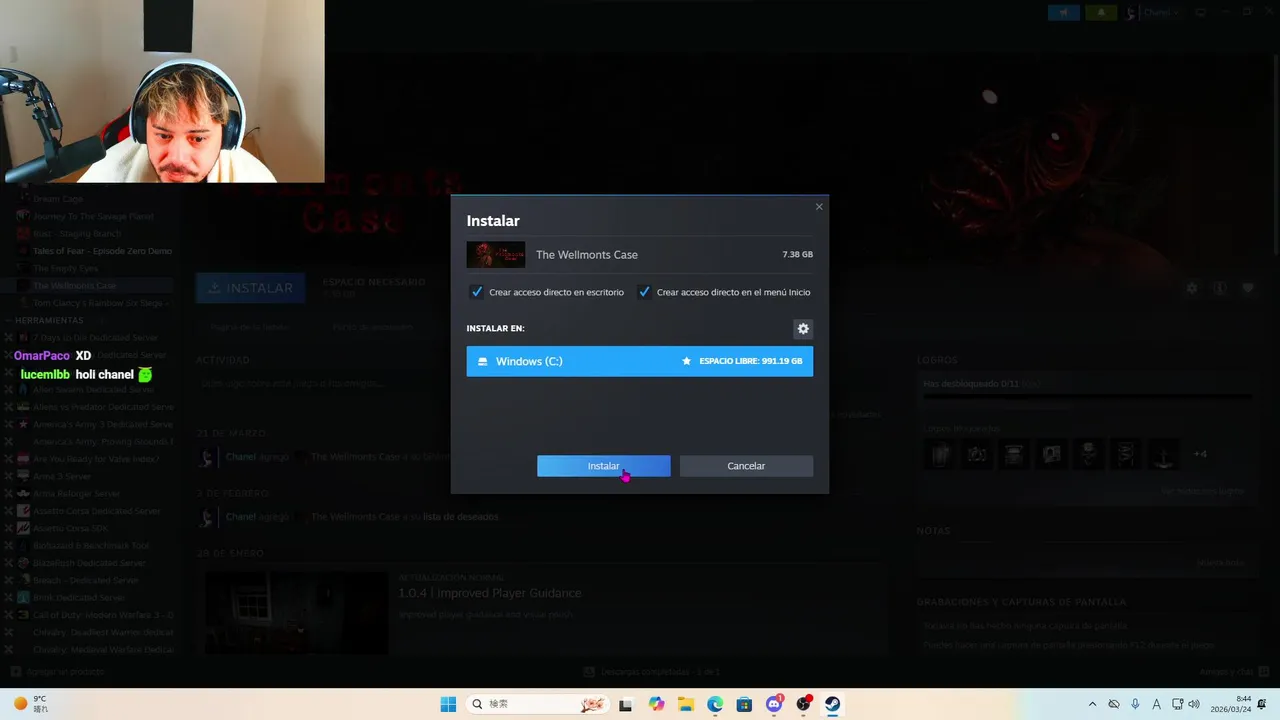
Task: Open install location settings gear
Action: coord(802,329)
